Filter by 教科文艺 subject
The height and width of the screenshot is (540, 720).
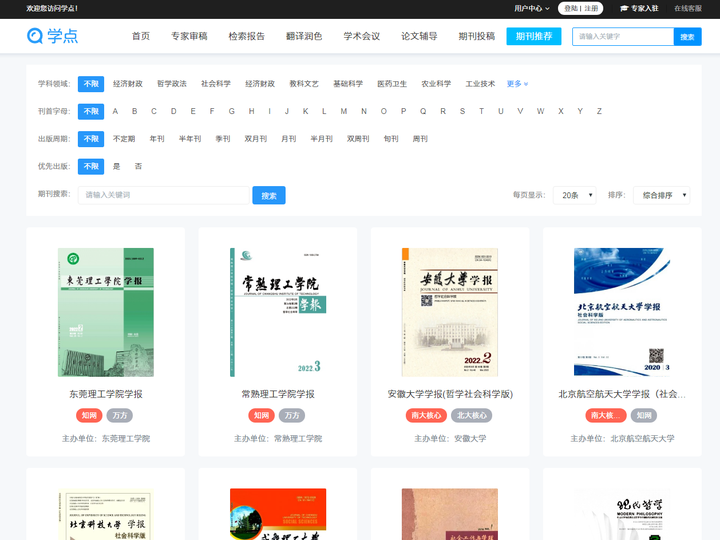point(304,84)
